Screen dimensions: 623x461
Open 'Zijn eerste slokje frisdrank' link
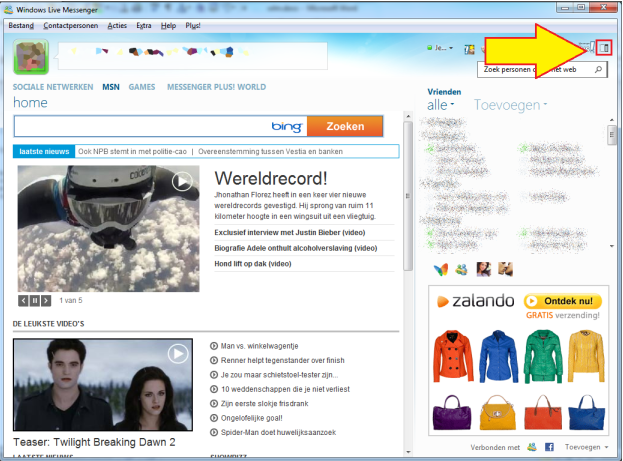[265, 404]
